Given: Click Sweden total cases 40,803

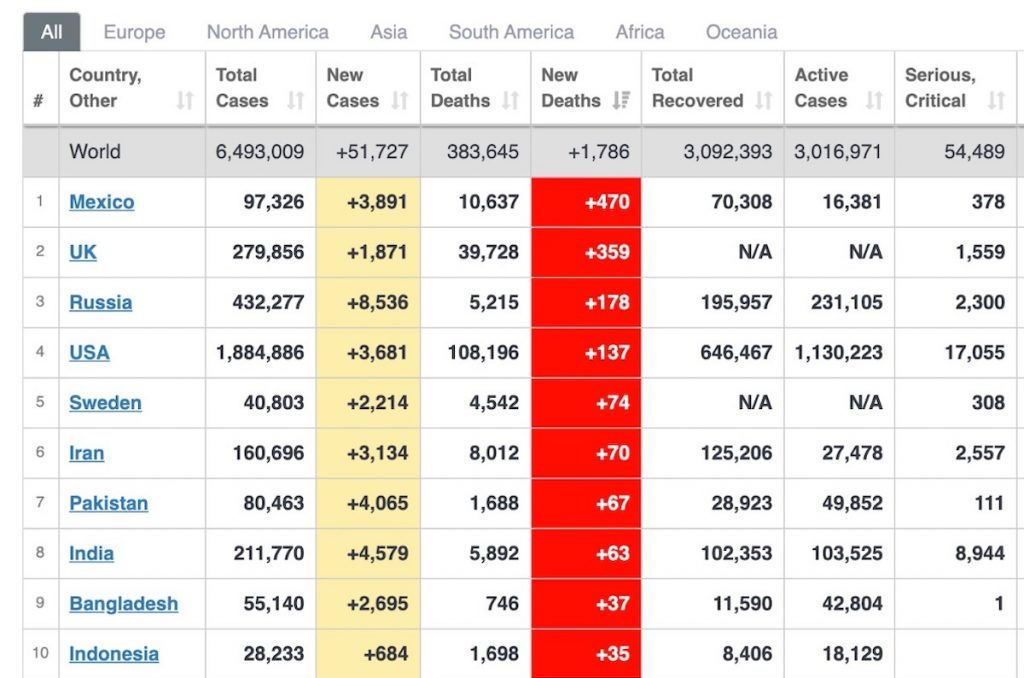Looking at the screenshot, I should (274, 403).
